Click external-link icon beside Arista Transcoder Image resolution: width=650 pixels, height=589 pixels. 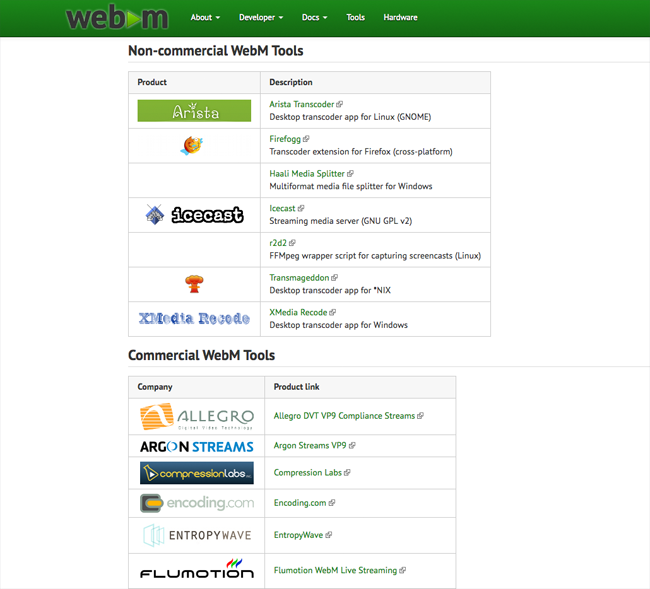340,104
